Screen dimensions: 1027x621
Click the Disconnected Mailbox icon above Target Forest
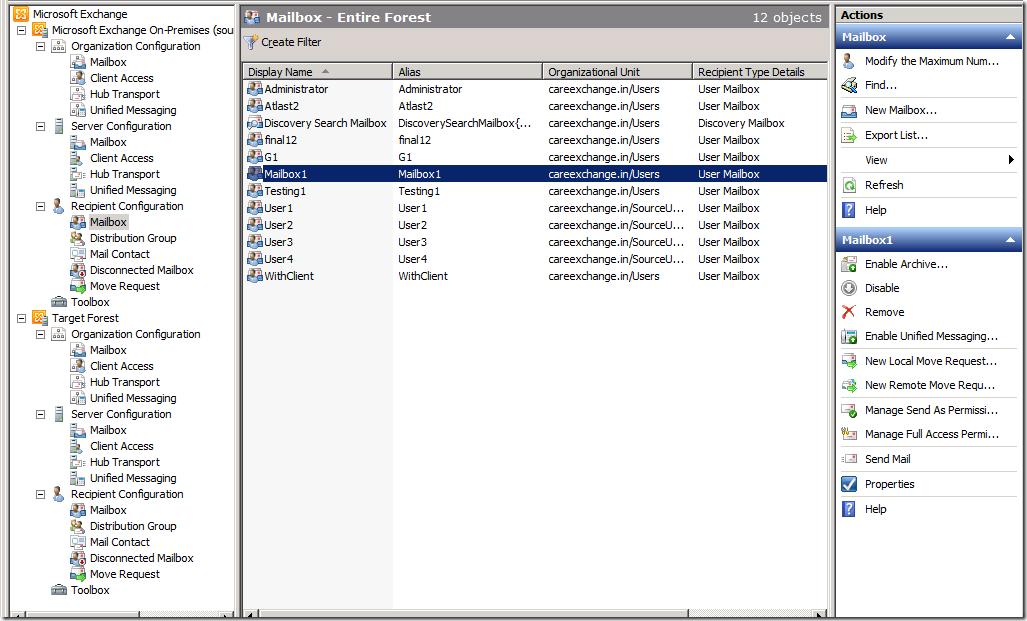click(78, 270)
